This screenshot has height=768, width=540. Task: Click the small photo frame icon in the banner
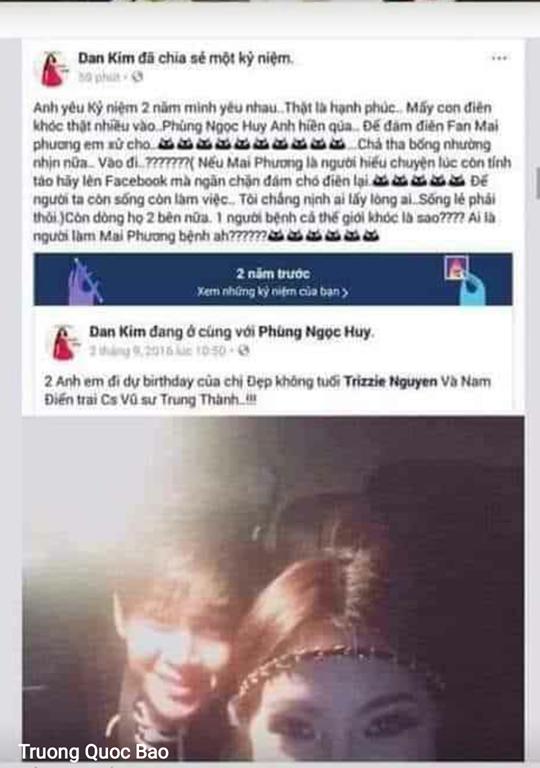[x=456, y=268]
